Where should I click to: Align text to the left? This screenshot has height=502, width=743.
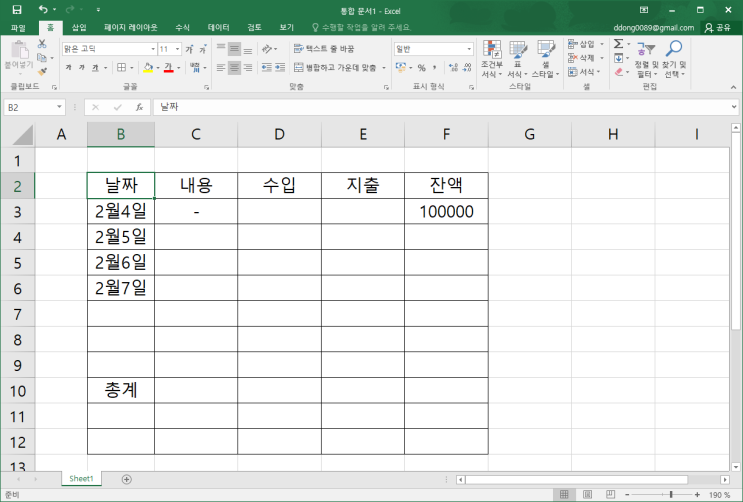click(x=221, y=68)
